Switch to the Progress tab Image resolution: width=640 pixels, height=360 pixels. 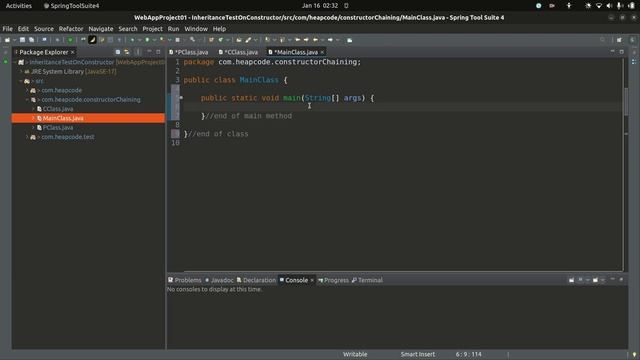click(x=333, y=280)
